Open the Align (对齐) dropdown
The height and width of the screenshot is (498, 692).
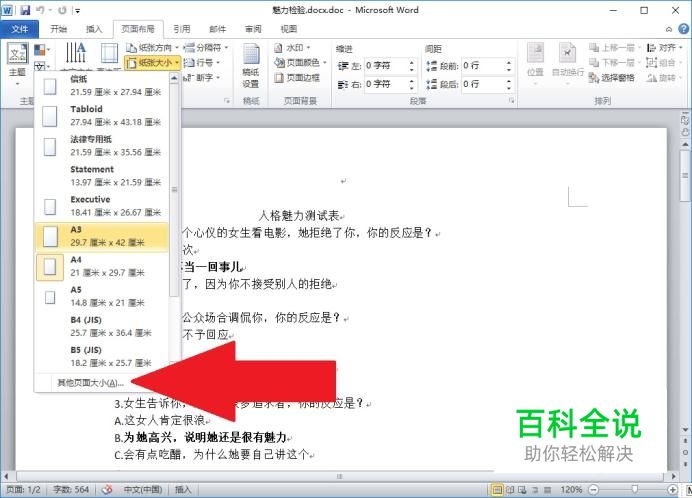(664, 47)
